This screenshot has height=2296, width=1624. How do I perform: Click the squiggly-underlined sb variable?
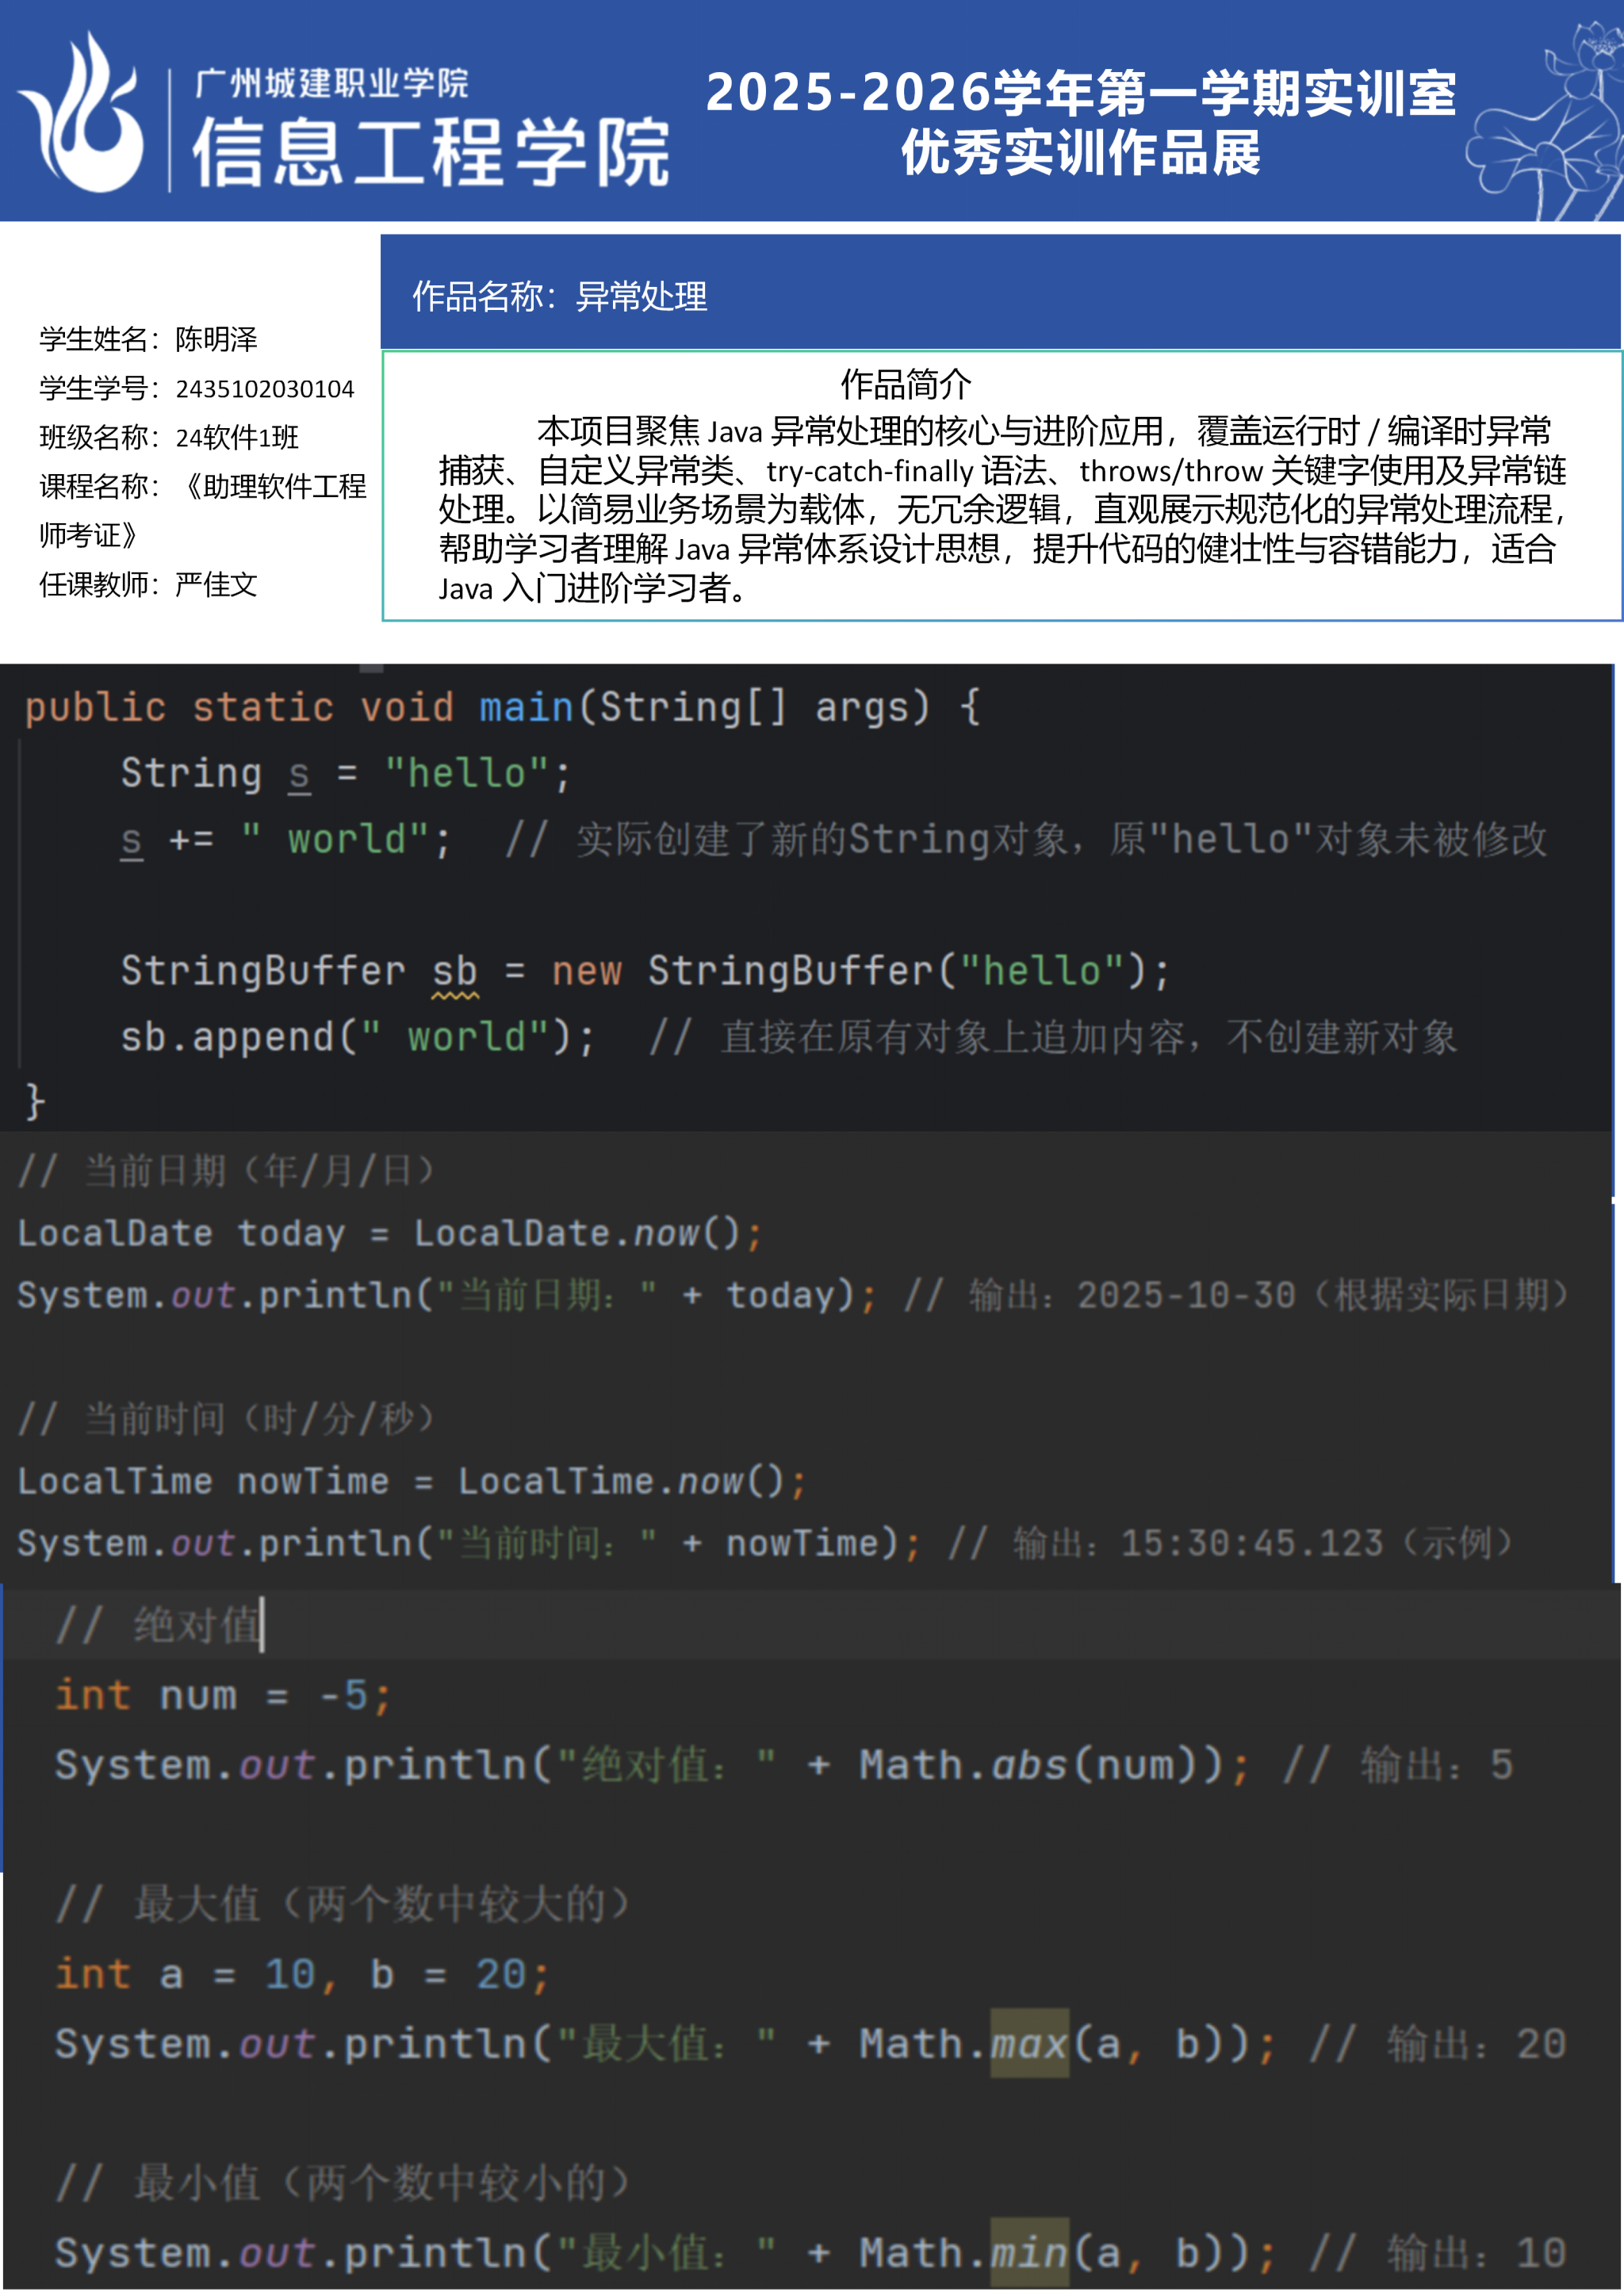(x=455, y=972)
